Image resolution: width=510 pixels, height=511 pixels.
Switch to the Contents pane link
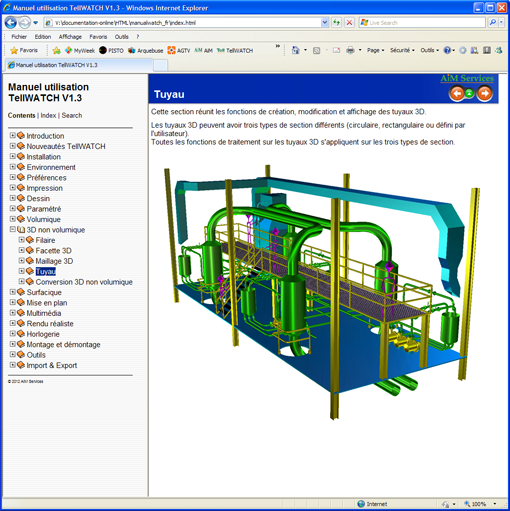click(21, 115)
